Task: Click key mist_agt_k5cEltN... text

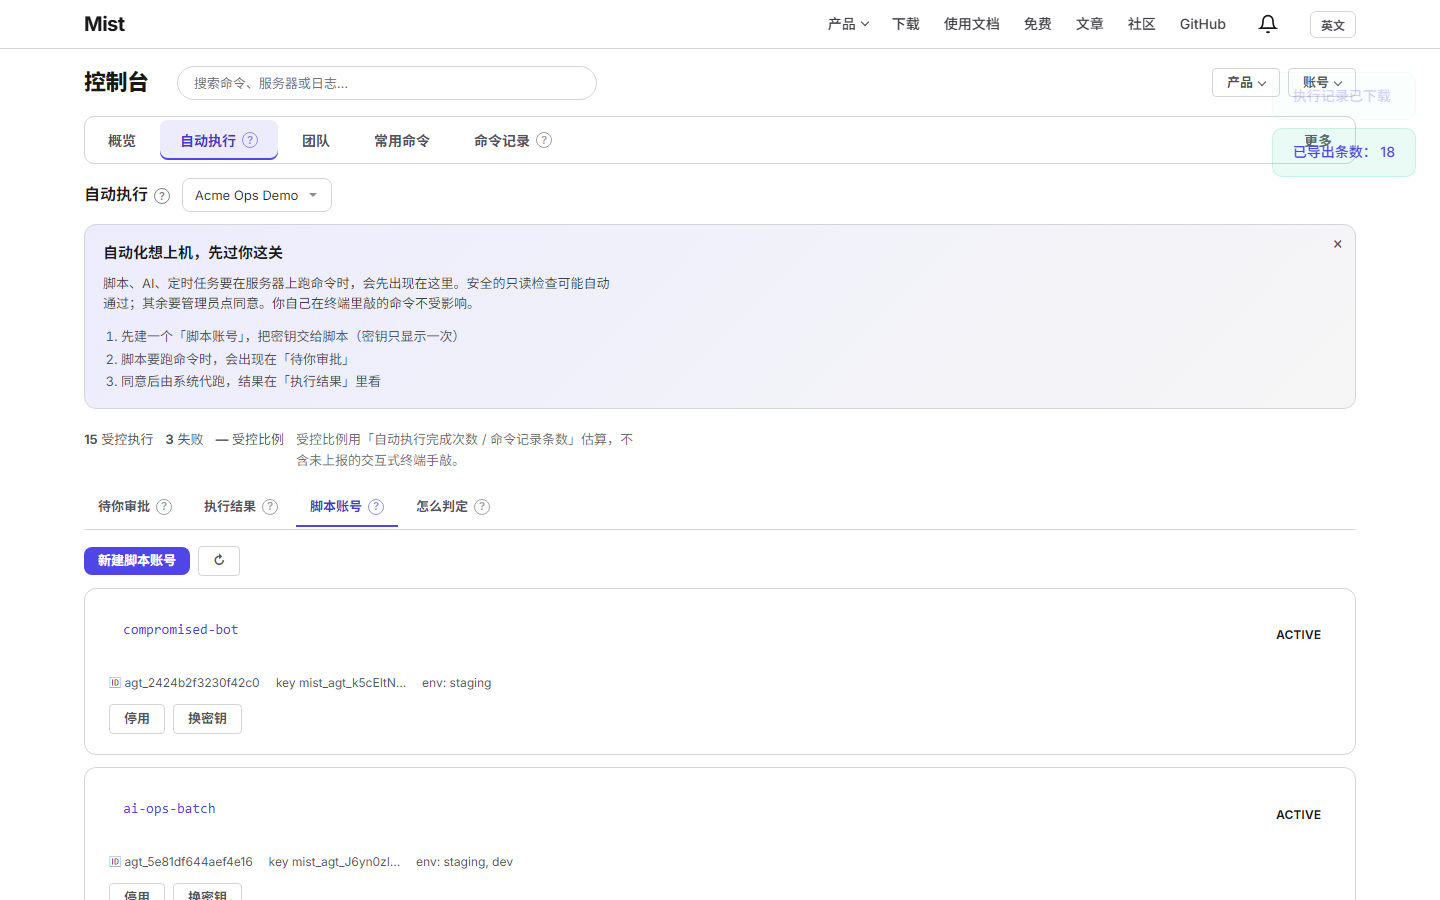Action: click(x=341, y=683)
